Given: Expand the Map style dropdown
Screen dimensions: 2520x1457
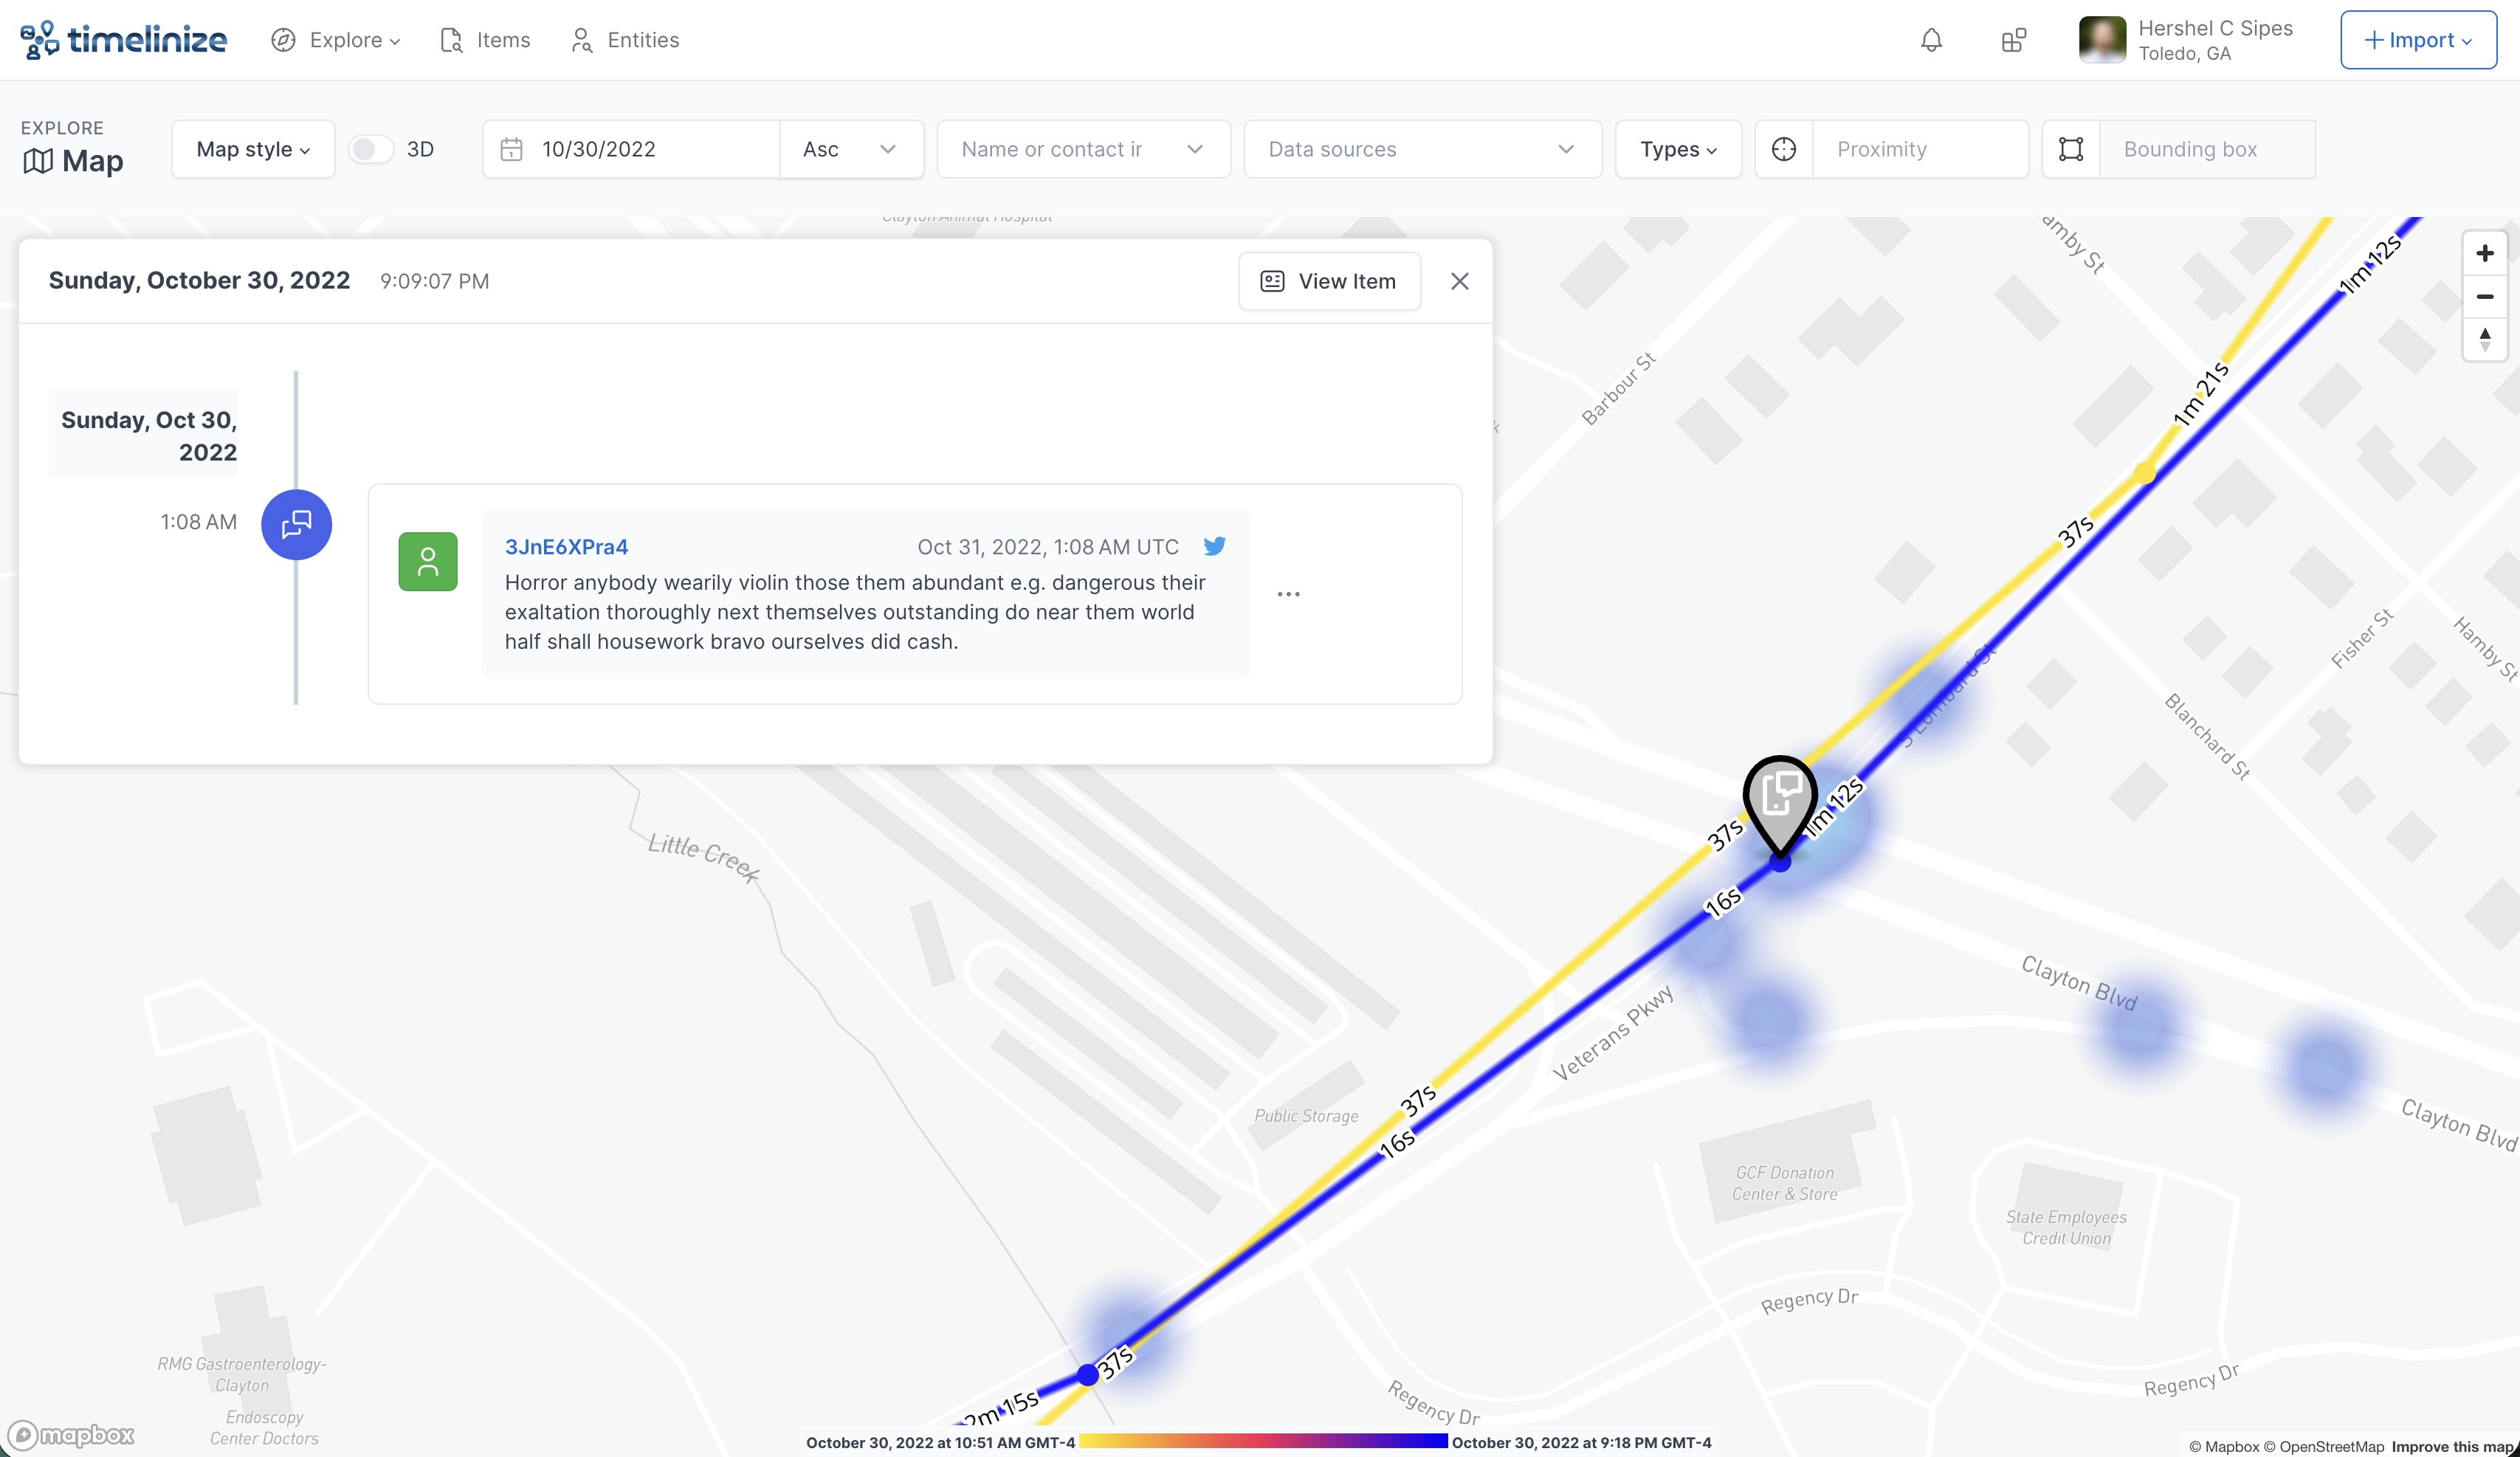Looking at the screenshot, I should (253, 149).
